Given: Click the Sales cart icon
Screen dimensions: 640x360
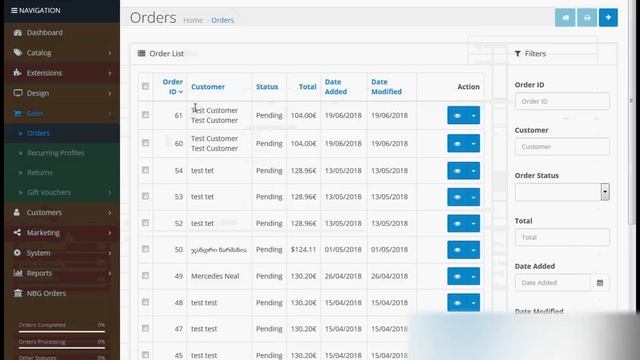Looking at the screenshot, I should [x=18, y=113].
